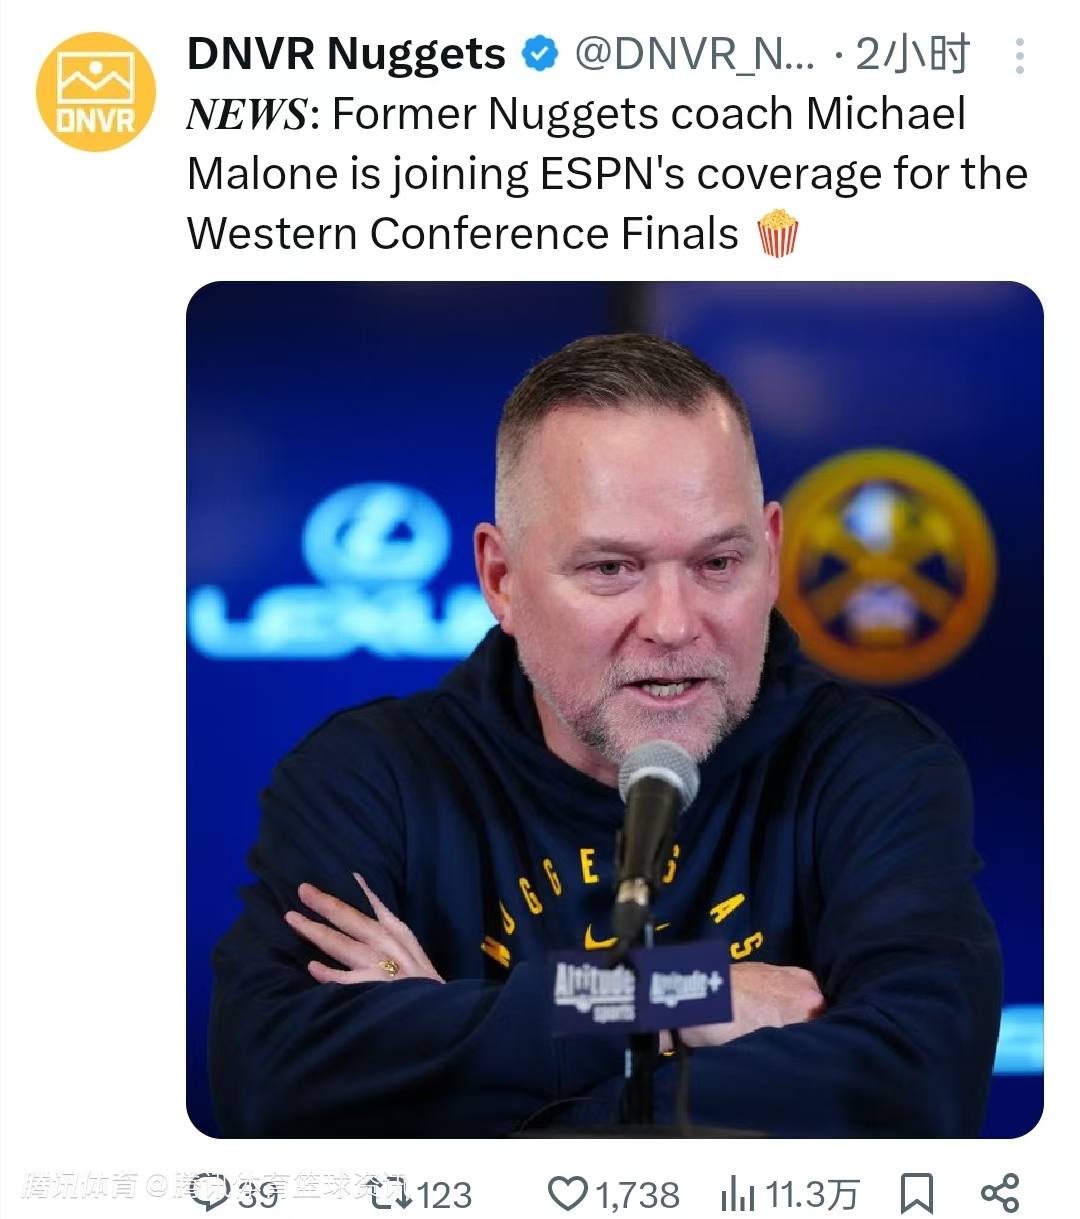Open view analytics bar chart icon
1080x1219 pixels.
click(738, 1193)
